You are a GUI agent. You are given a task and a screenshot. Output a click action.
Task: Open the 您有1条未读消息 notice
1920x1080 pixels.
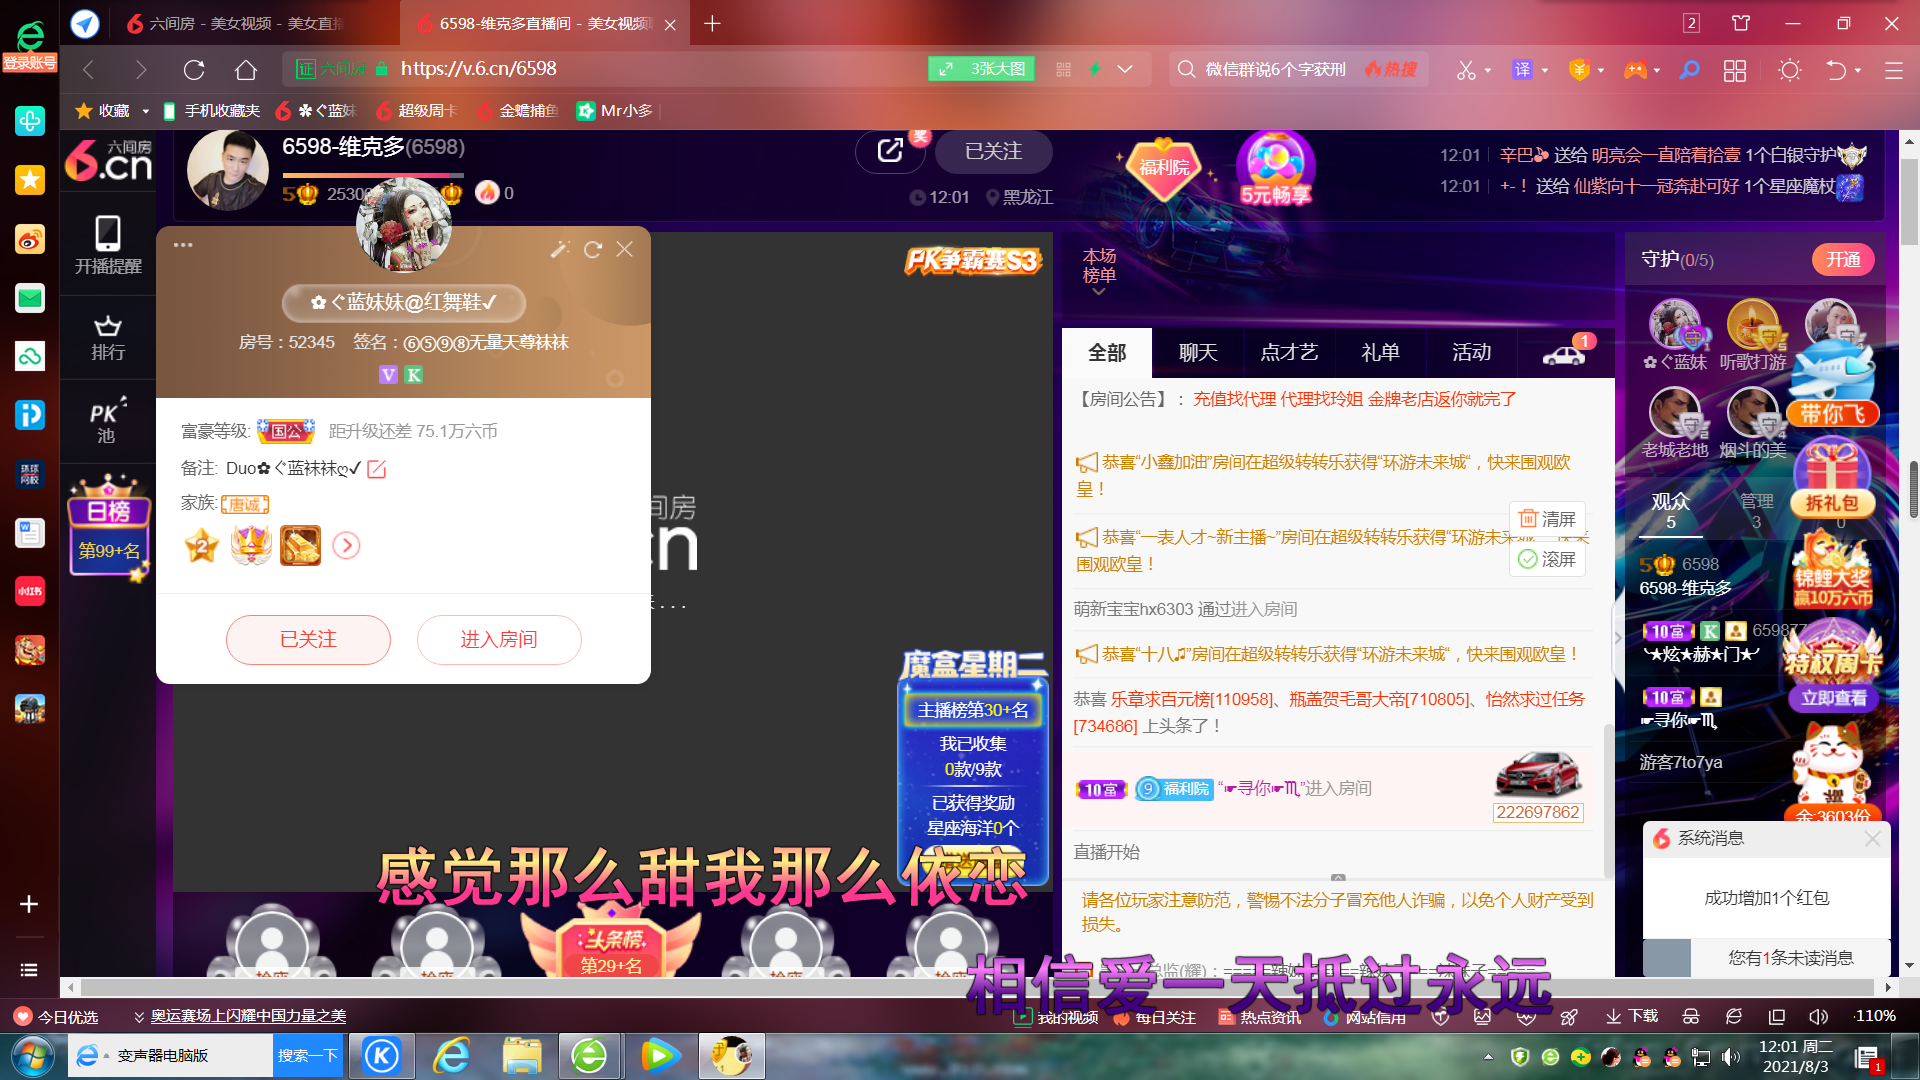pyautogui.click(x=1790, y=958)
